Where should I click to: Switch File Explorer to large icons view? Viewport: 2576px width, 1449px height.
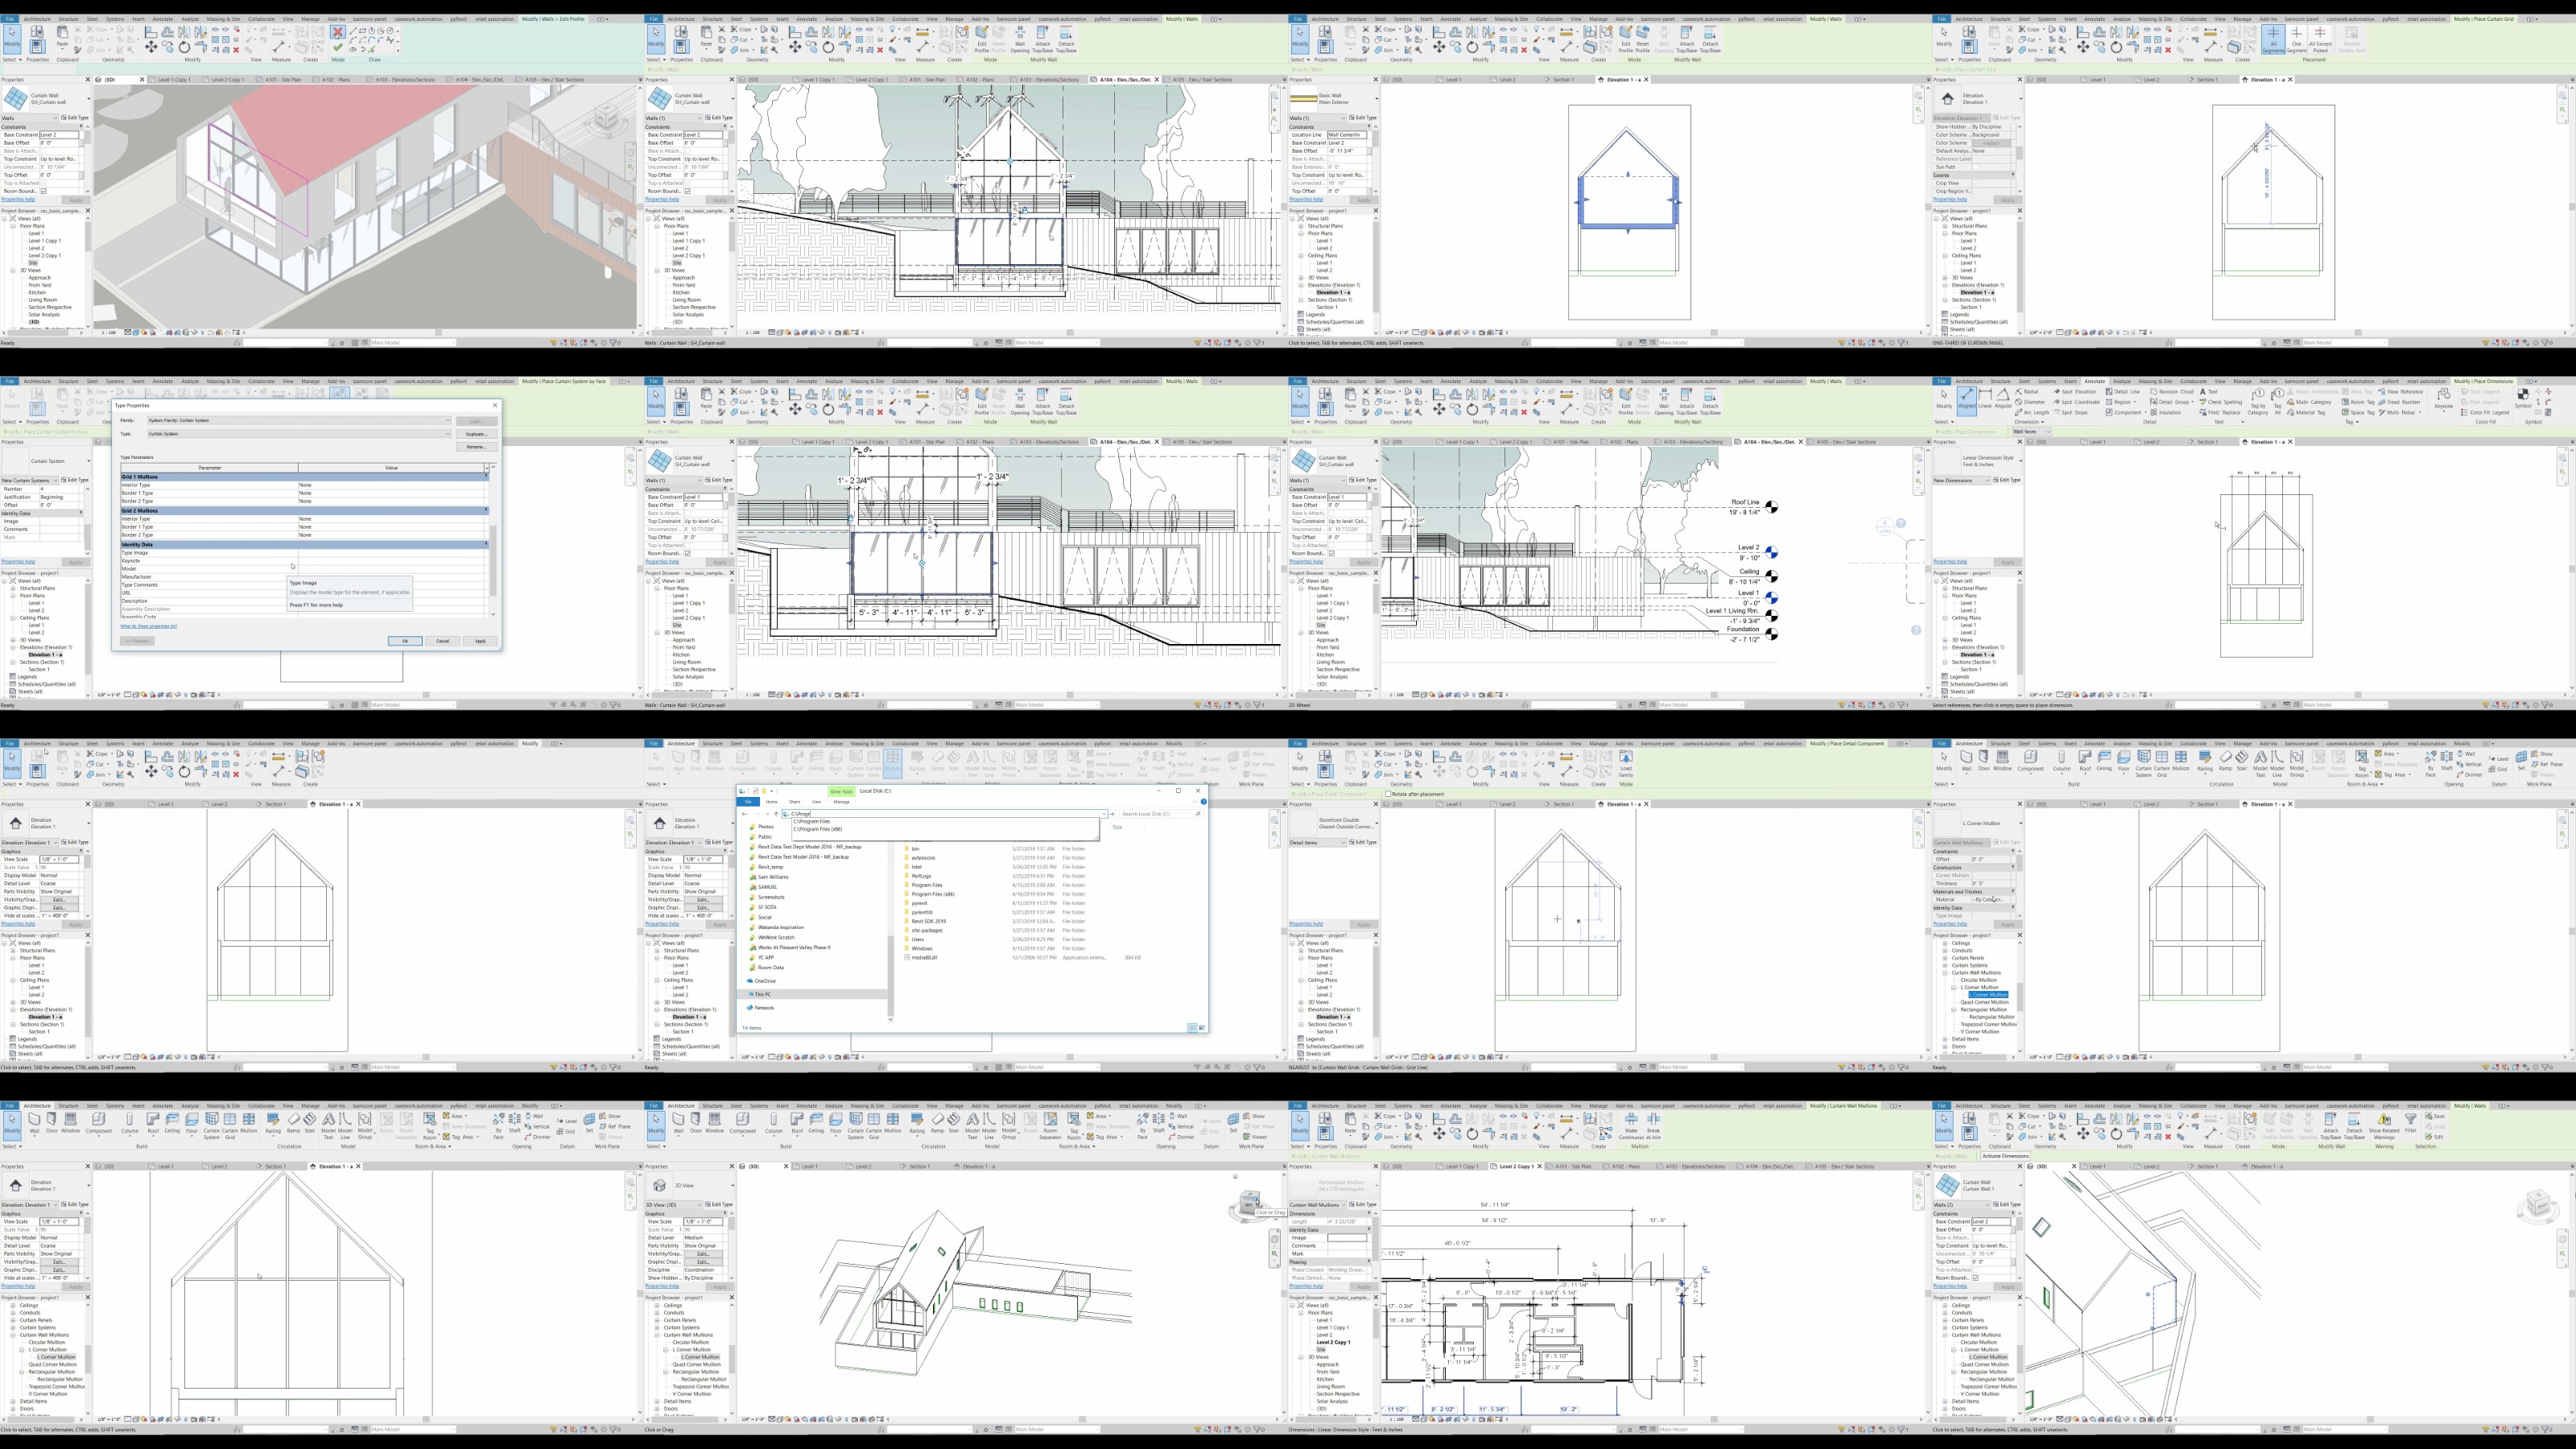coord(1201,1027)
